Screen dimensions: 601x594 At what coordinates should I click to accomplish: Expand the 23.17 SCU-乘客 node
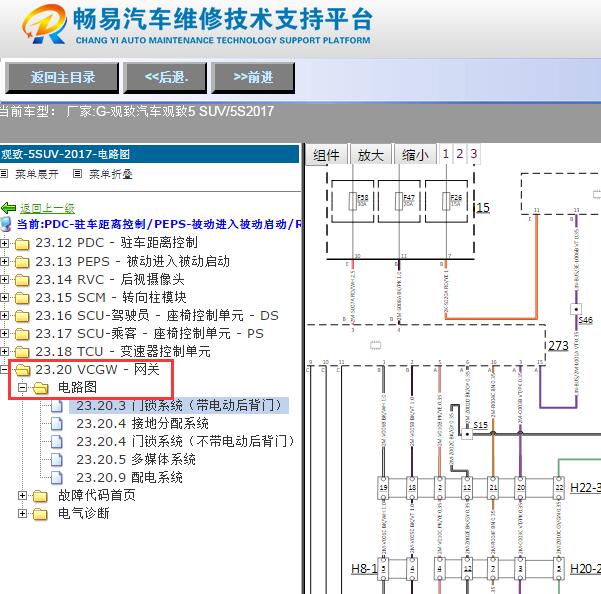coord(4,333)
